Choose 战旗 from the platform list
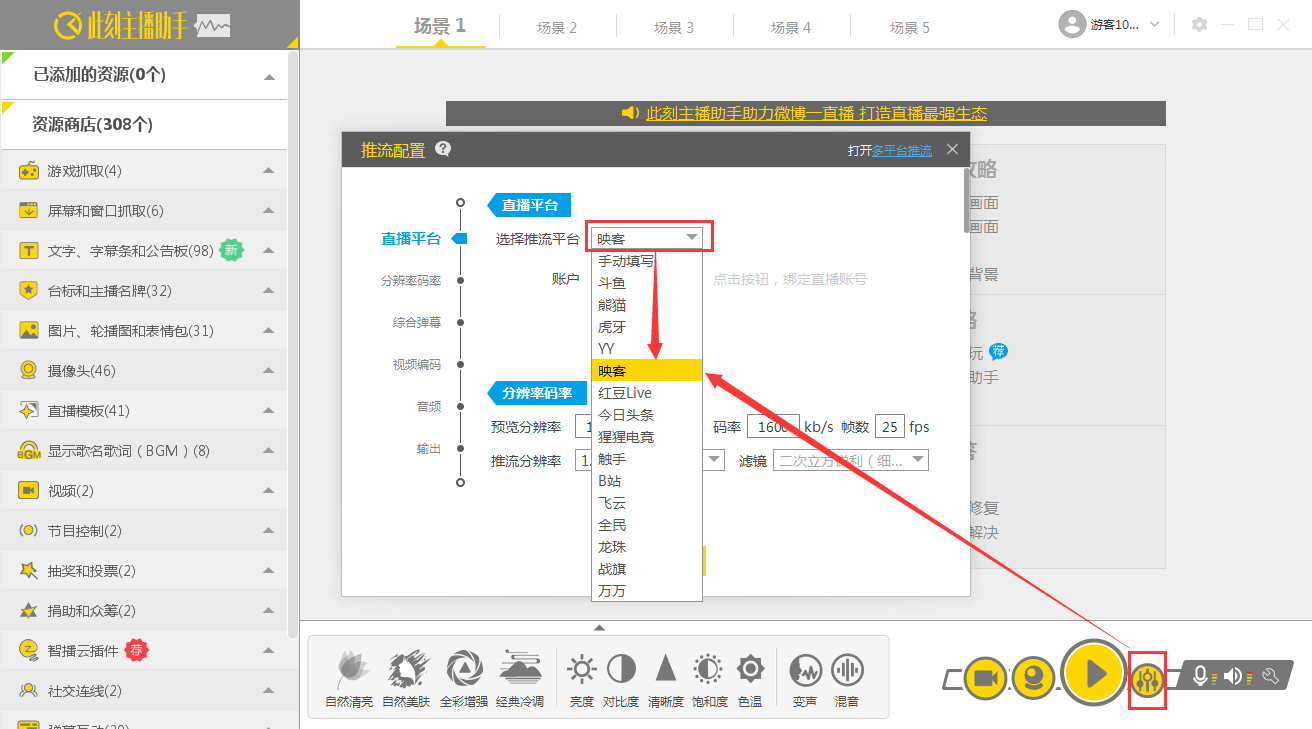 pyautogui.click(x=647, y=569)
